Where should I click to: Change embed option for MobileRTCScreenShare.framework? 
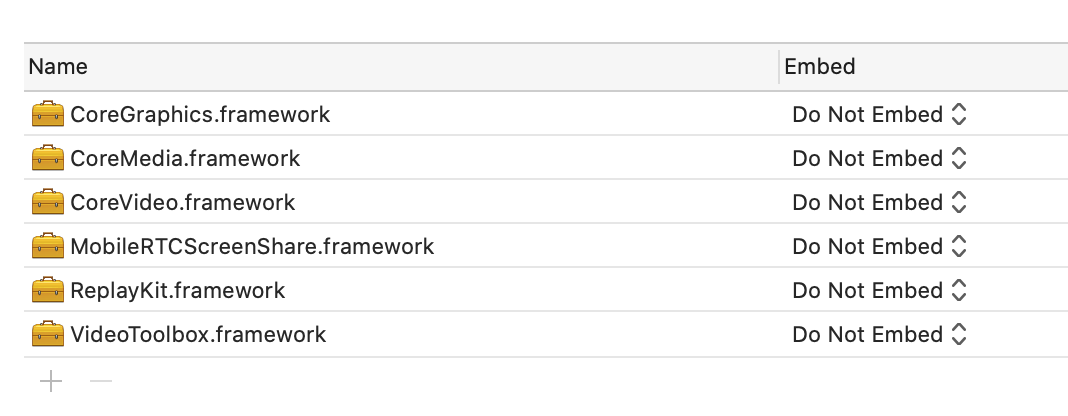pyautogui.click(x=879, y=246)
